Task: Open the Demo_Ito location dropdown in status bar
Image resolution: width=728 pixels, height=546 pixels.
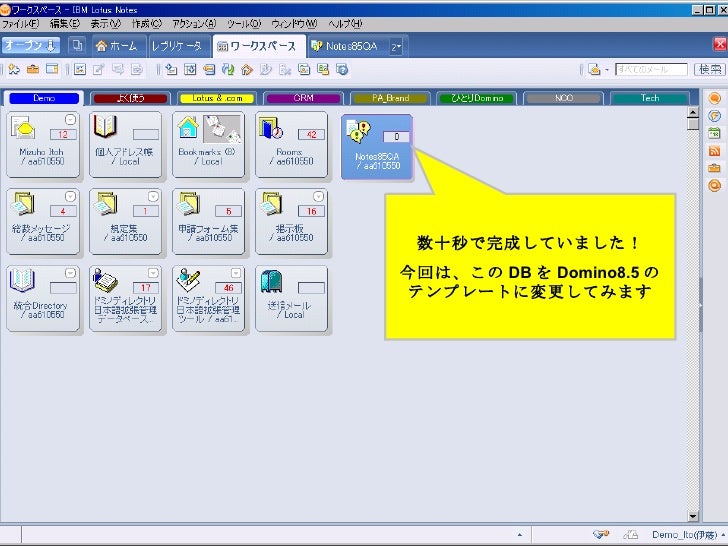Action: [689, 535]
